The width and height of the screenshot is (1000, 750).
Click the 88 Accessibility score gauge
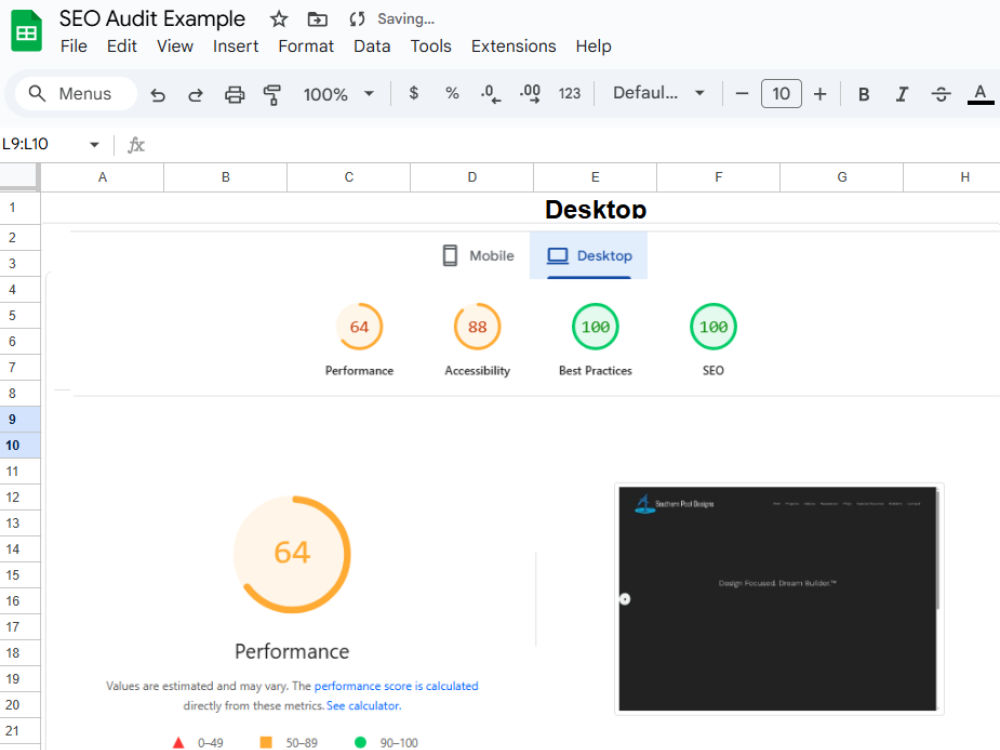tap(477, 327)
